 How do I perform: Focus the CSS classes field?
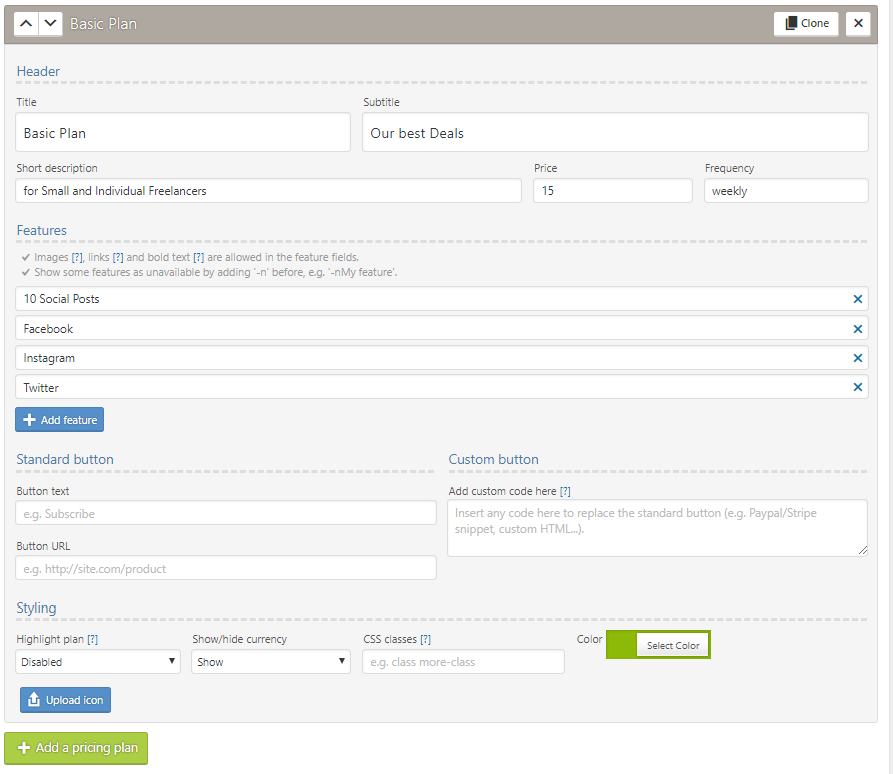[x=463, y=662]
